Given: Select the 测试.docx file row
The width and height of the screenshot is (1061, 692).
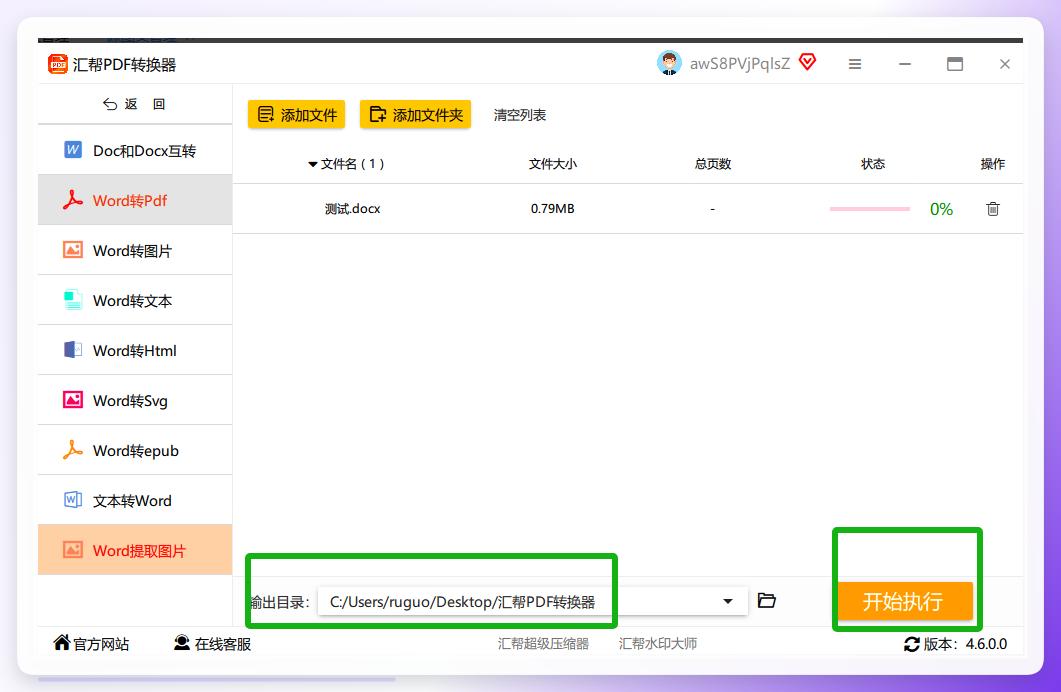Looking at the screenshot, I should (x=628, y=208).
